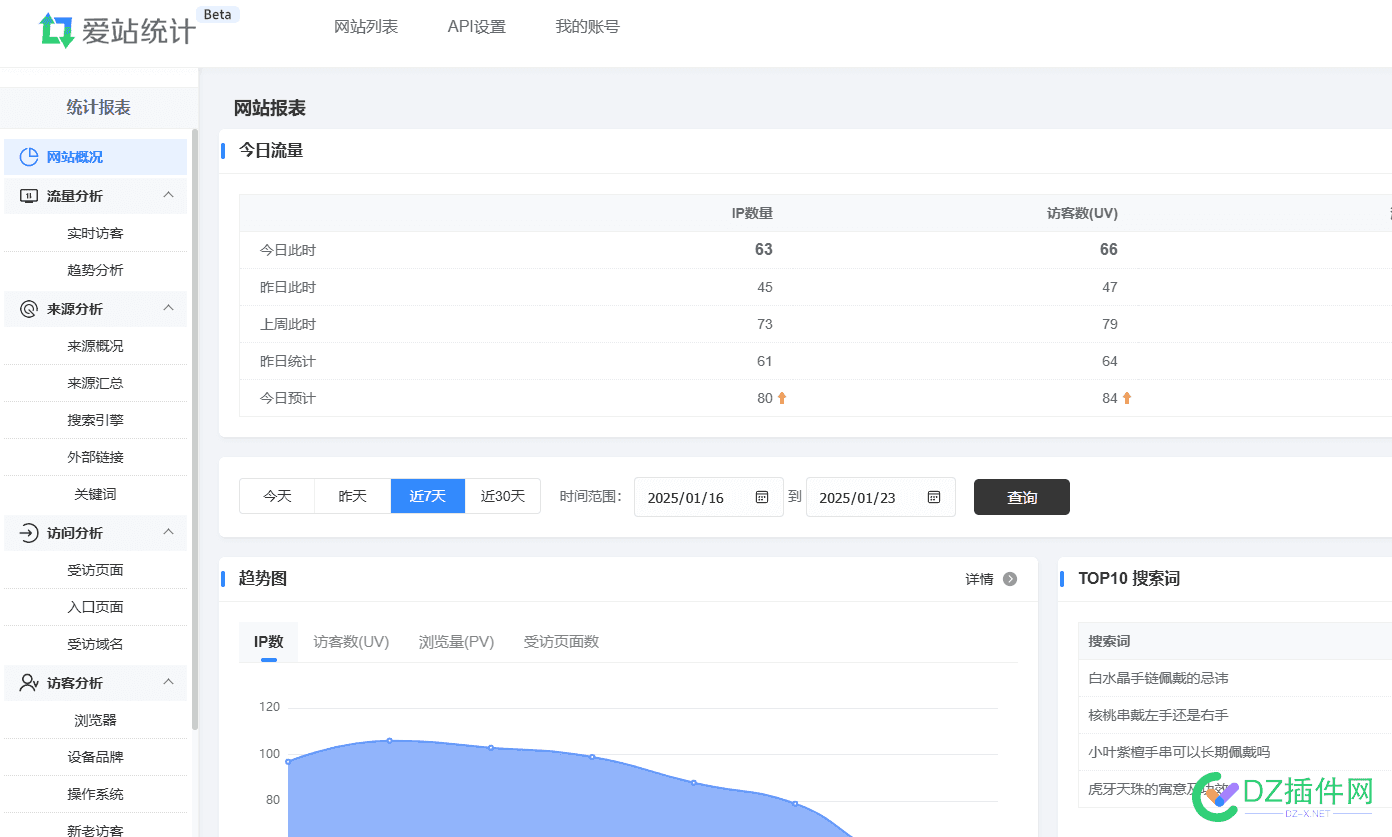Open 入口页面 in the sidebar
The height and width of the screenshot is (837, 1392).
[95, 607]
